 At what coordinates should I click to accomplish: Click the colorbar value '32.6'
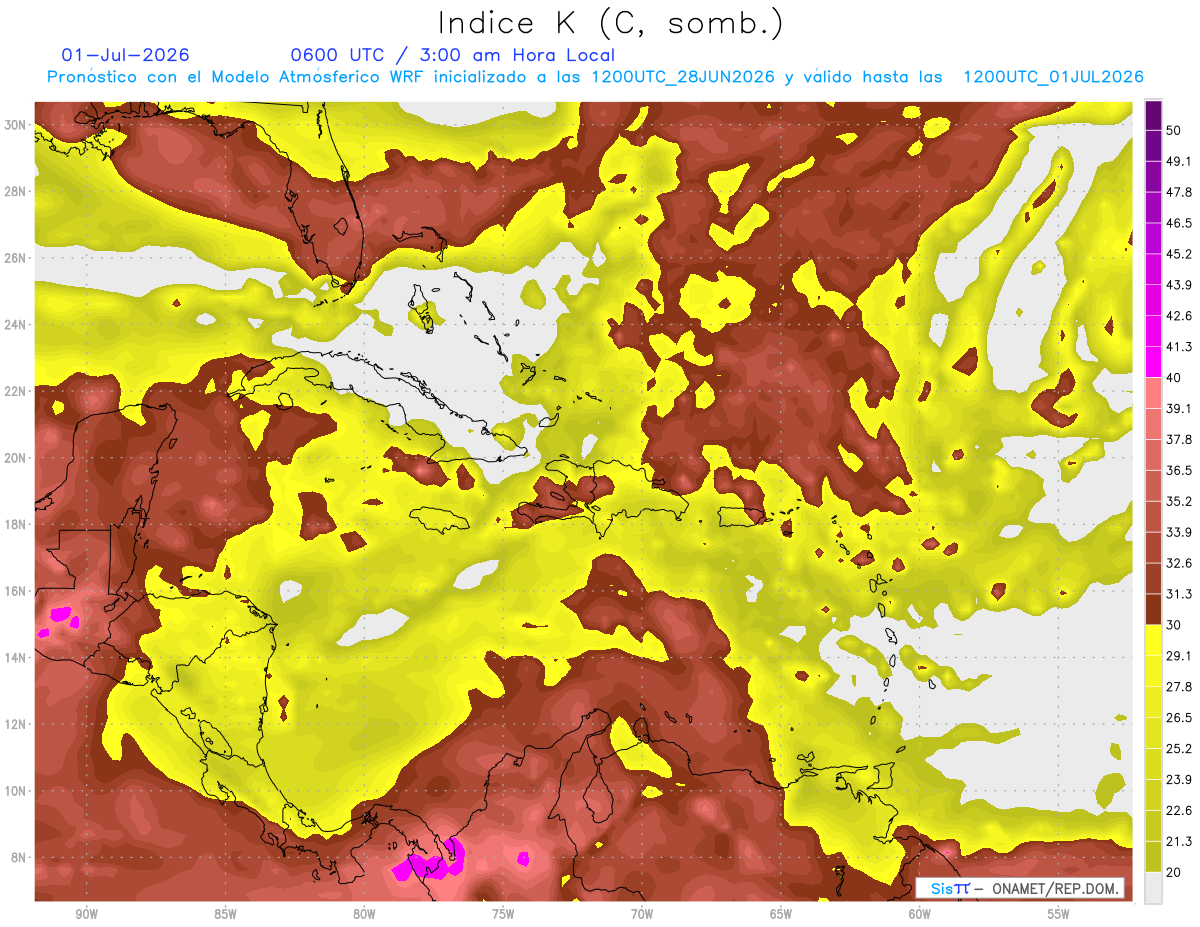[x=1179, y=563]
